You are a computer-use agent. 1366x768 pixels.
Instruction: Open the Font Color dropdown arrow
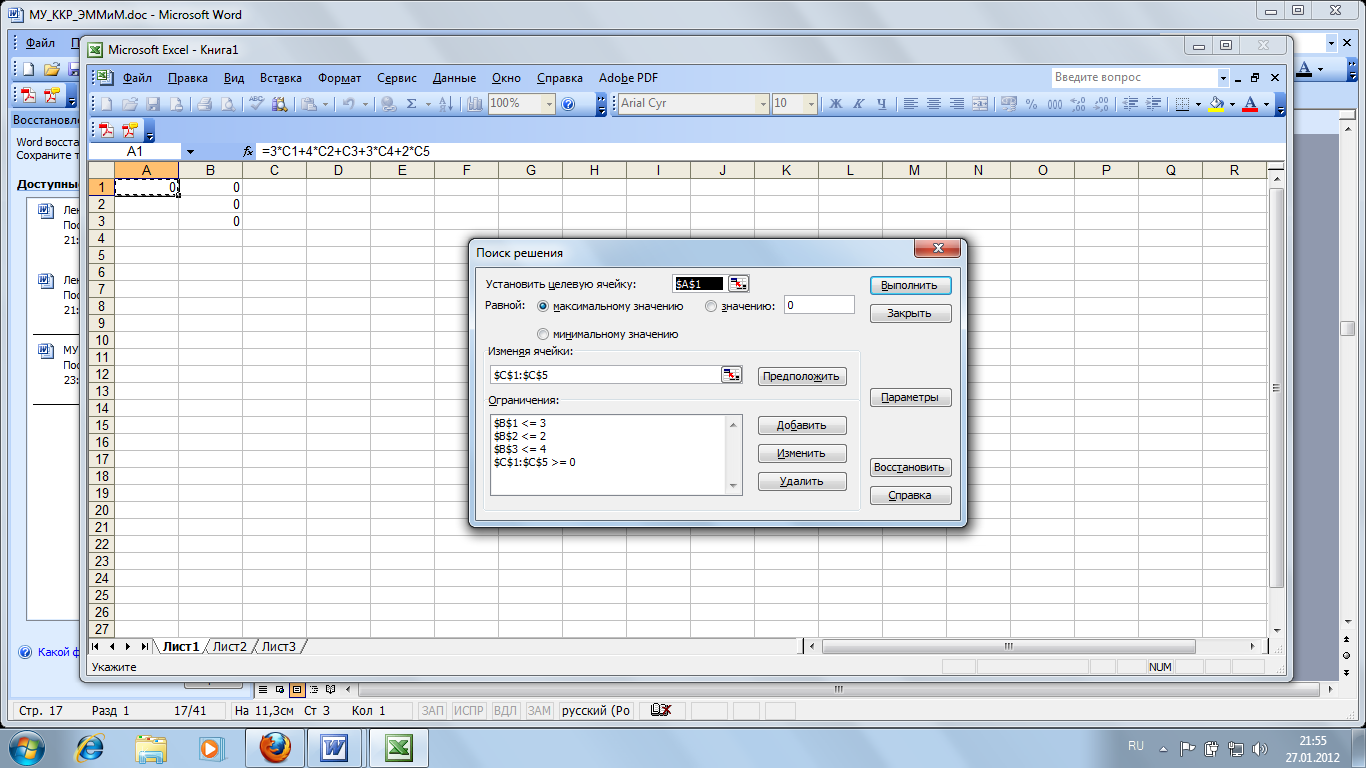1266,103
